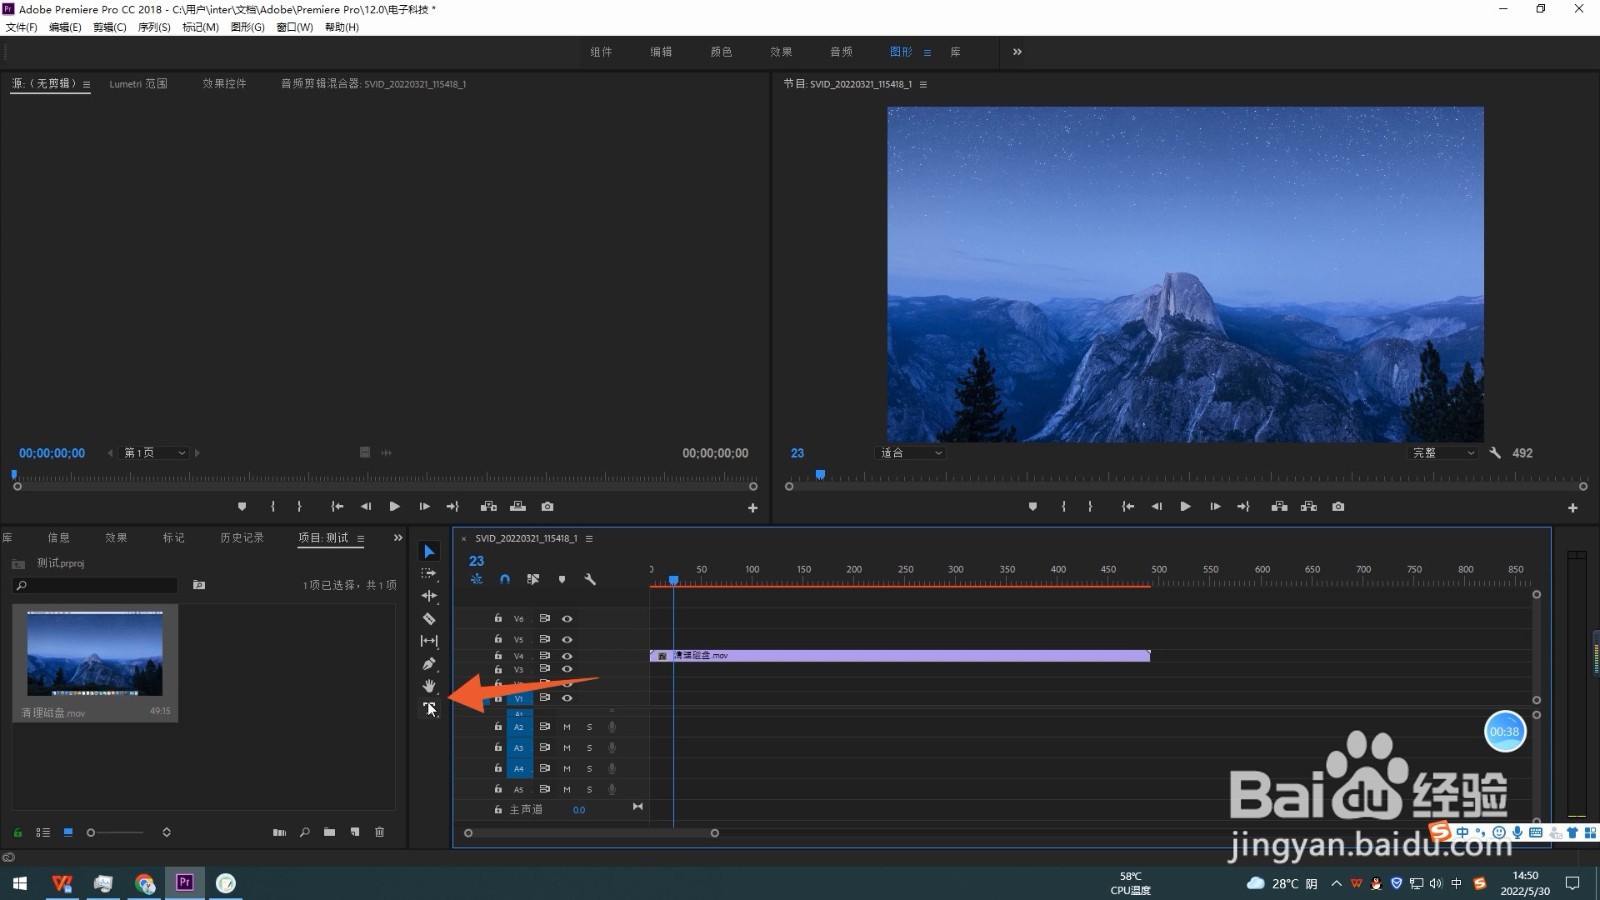Add marker in timeline header
1600x900 pixels.
(x=562, y=579)
